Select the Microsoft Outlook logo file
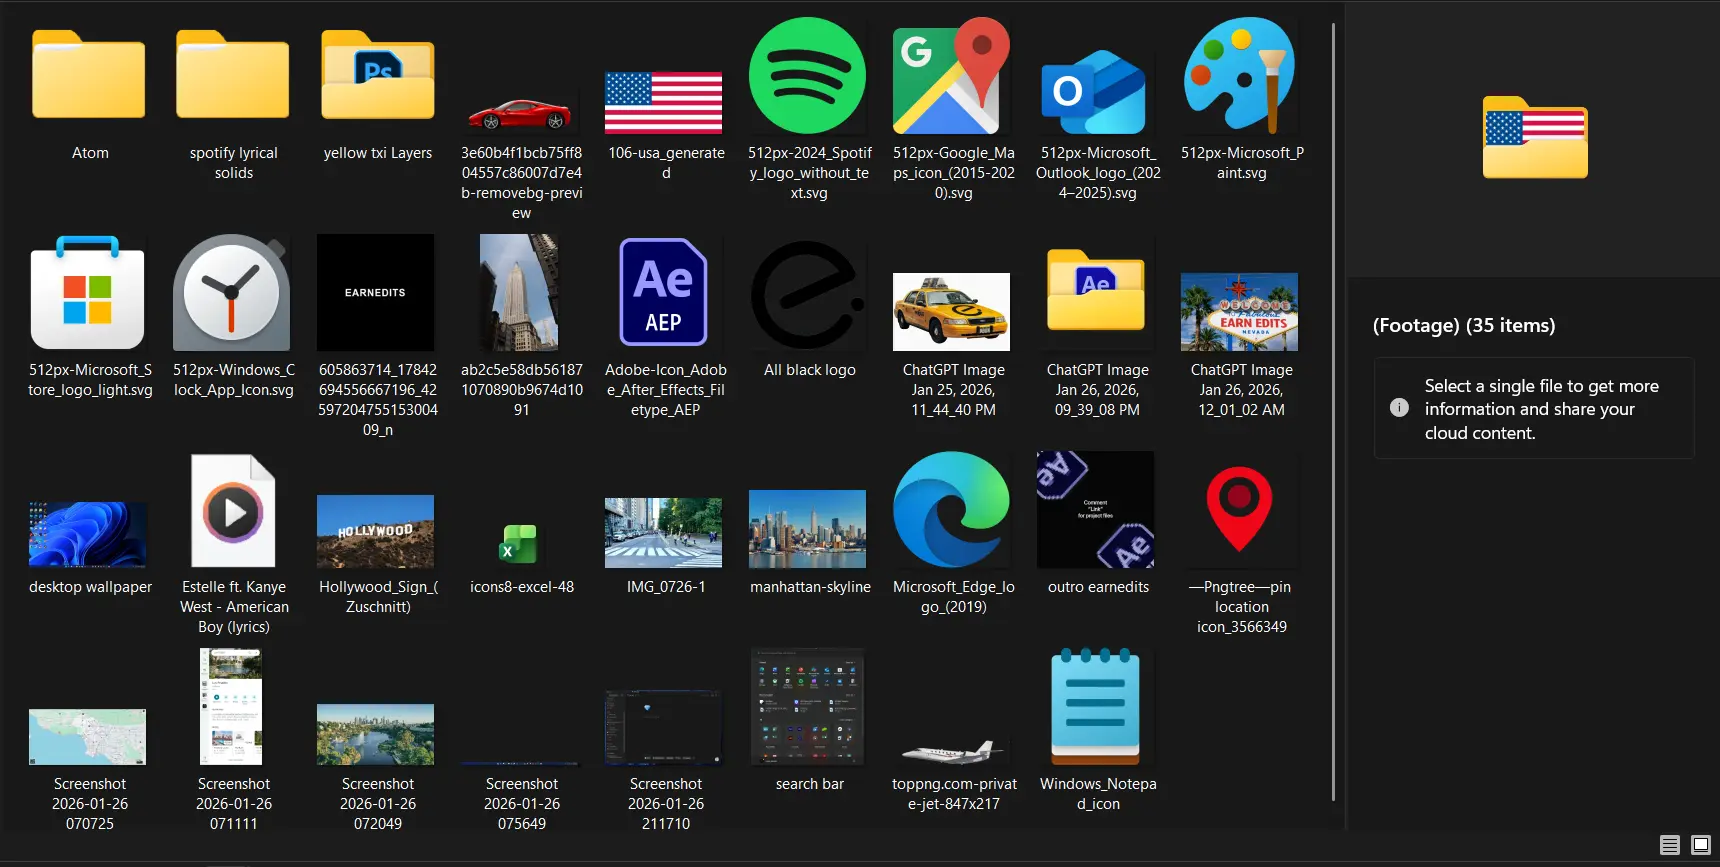Screen dimensions: 1720x867 pos(1096,90)
